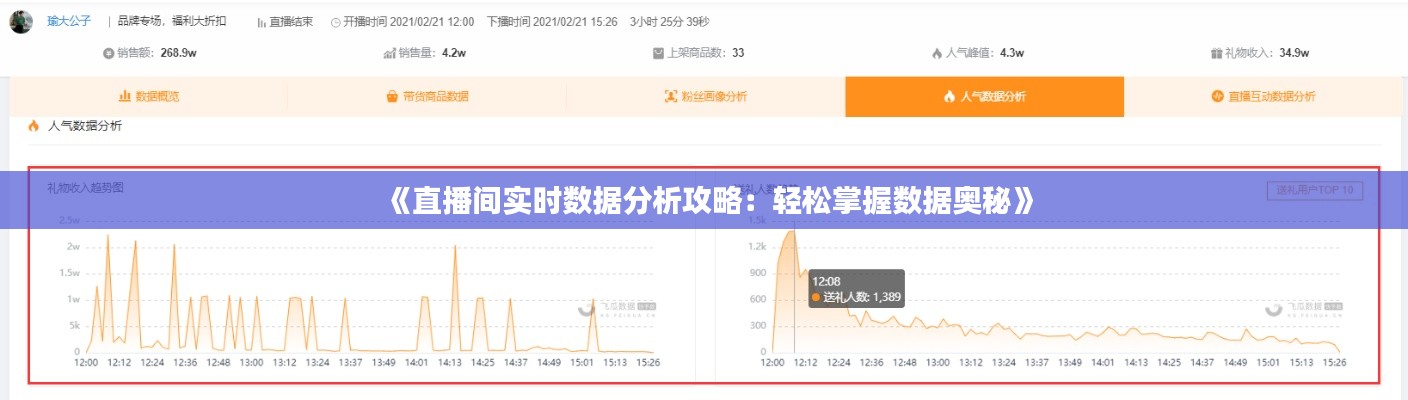Switch to the 带货商品数据 tab
This screenshot has height=400, width=1408.
tap(427, 96)
